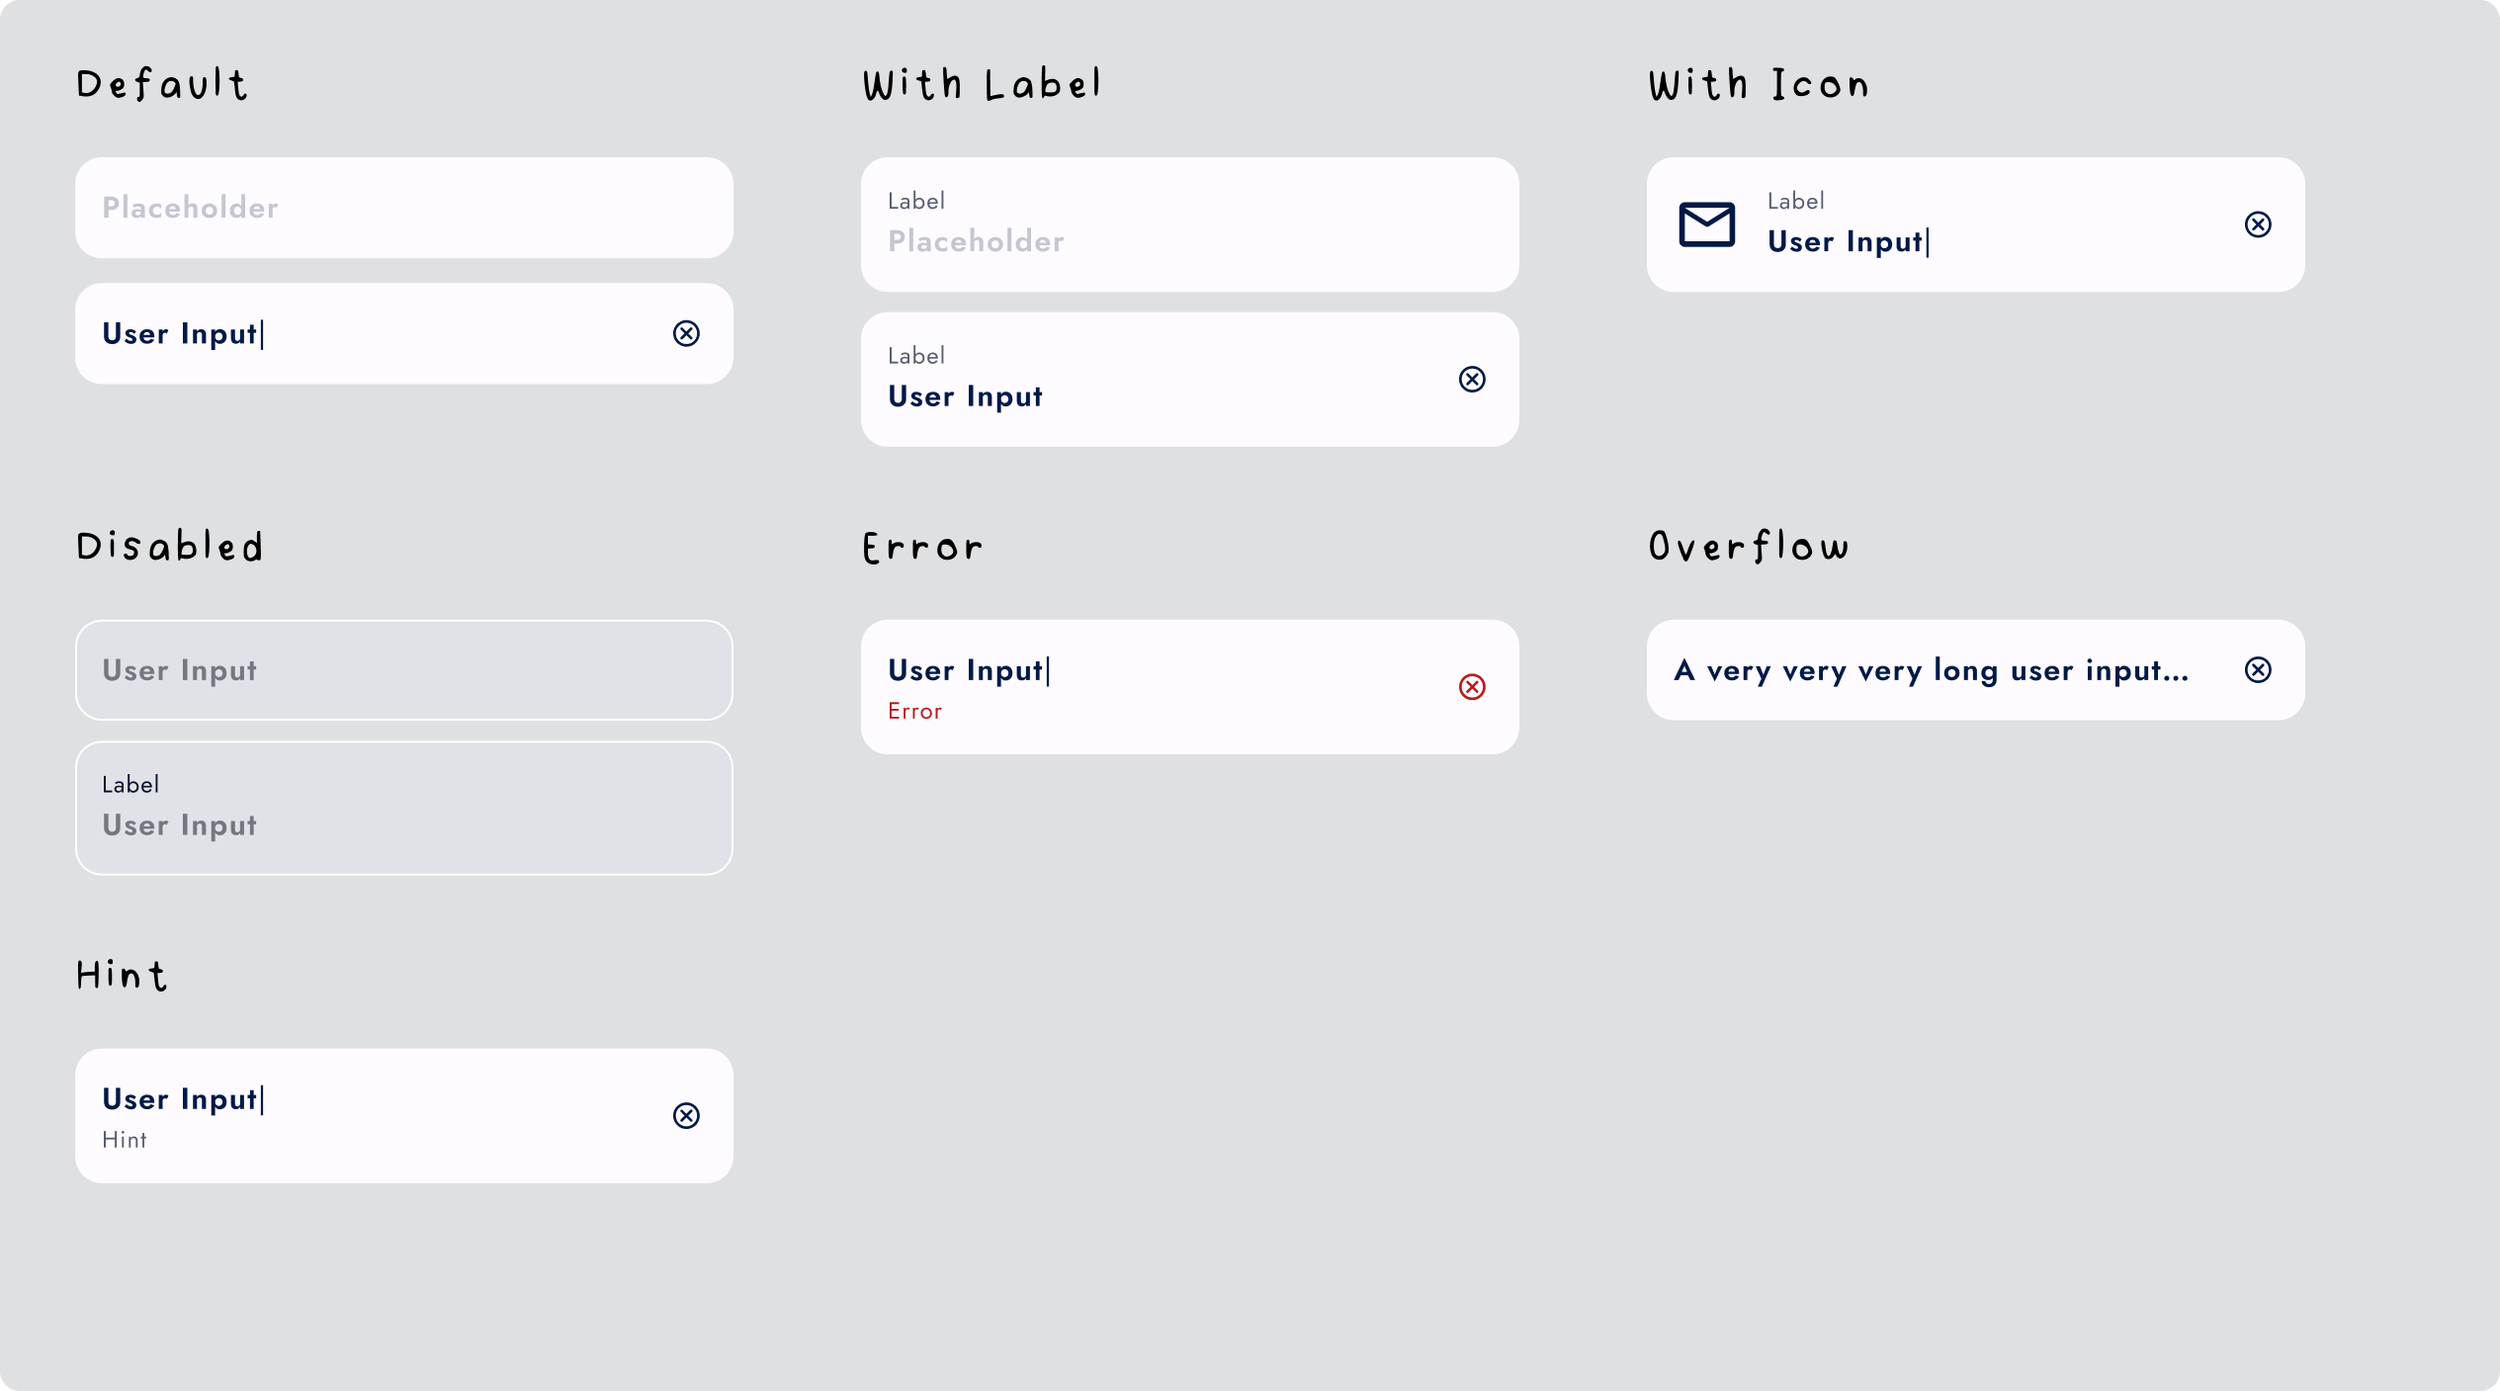The image size is (2500, 1391).
Task: Click the overflow long user input text
Action: [x=1931, y=670]
